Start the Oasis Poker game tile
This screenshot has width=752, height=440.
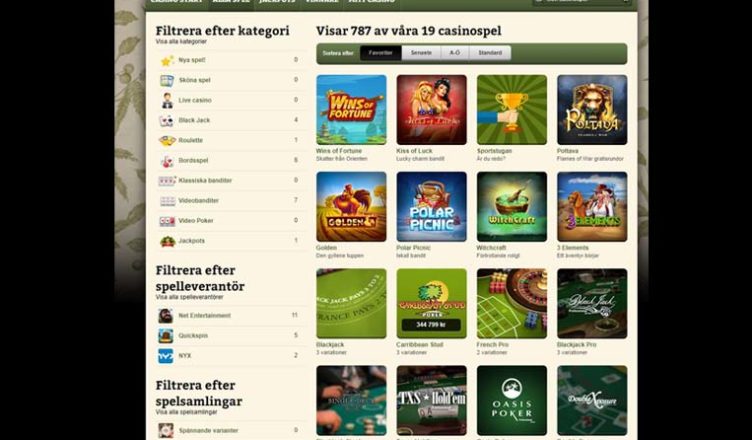[512, 400]
